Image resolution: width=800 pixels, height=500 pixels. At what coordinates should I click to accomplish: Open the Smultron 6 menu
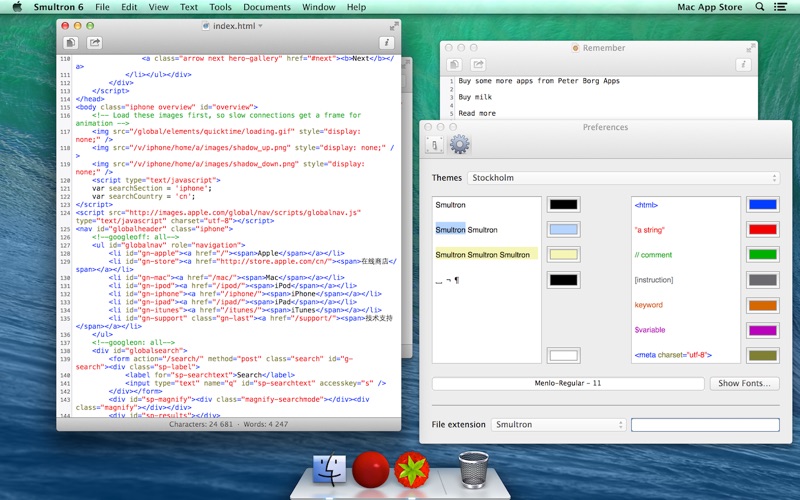click(x=59, y=7)
